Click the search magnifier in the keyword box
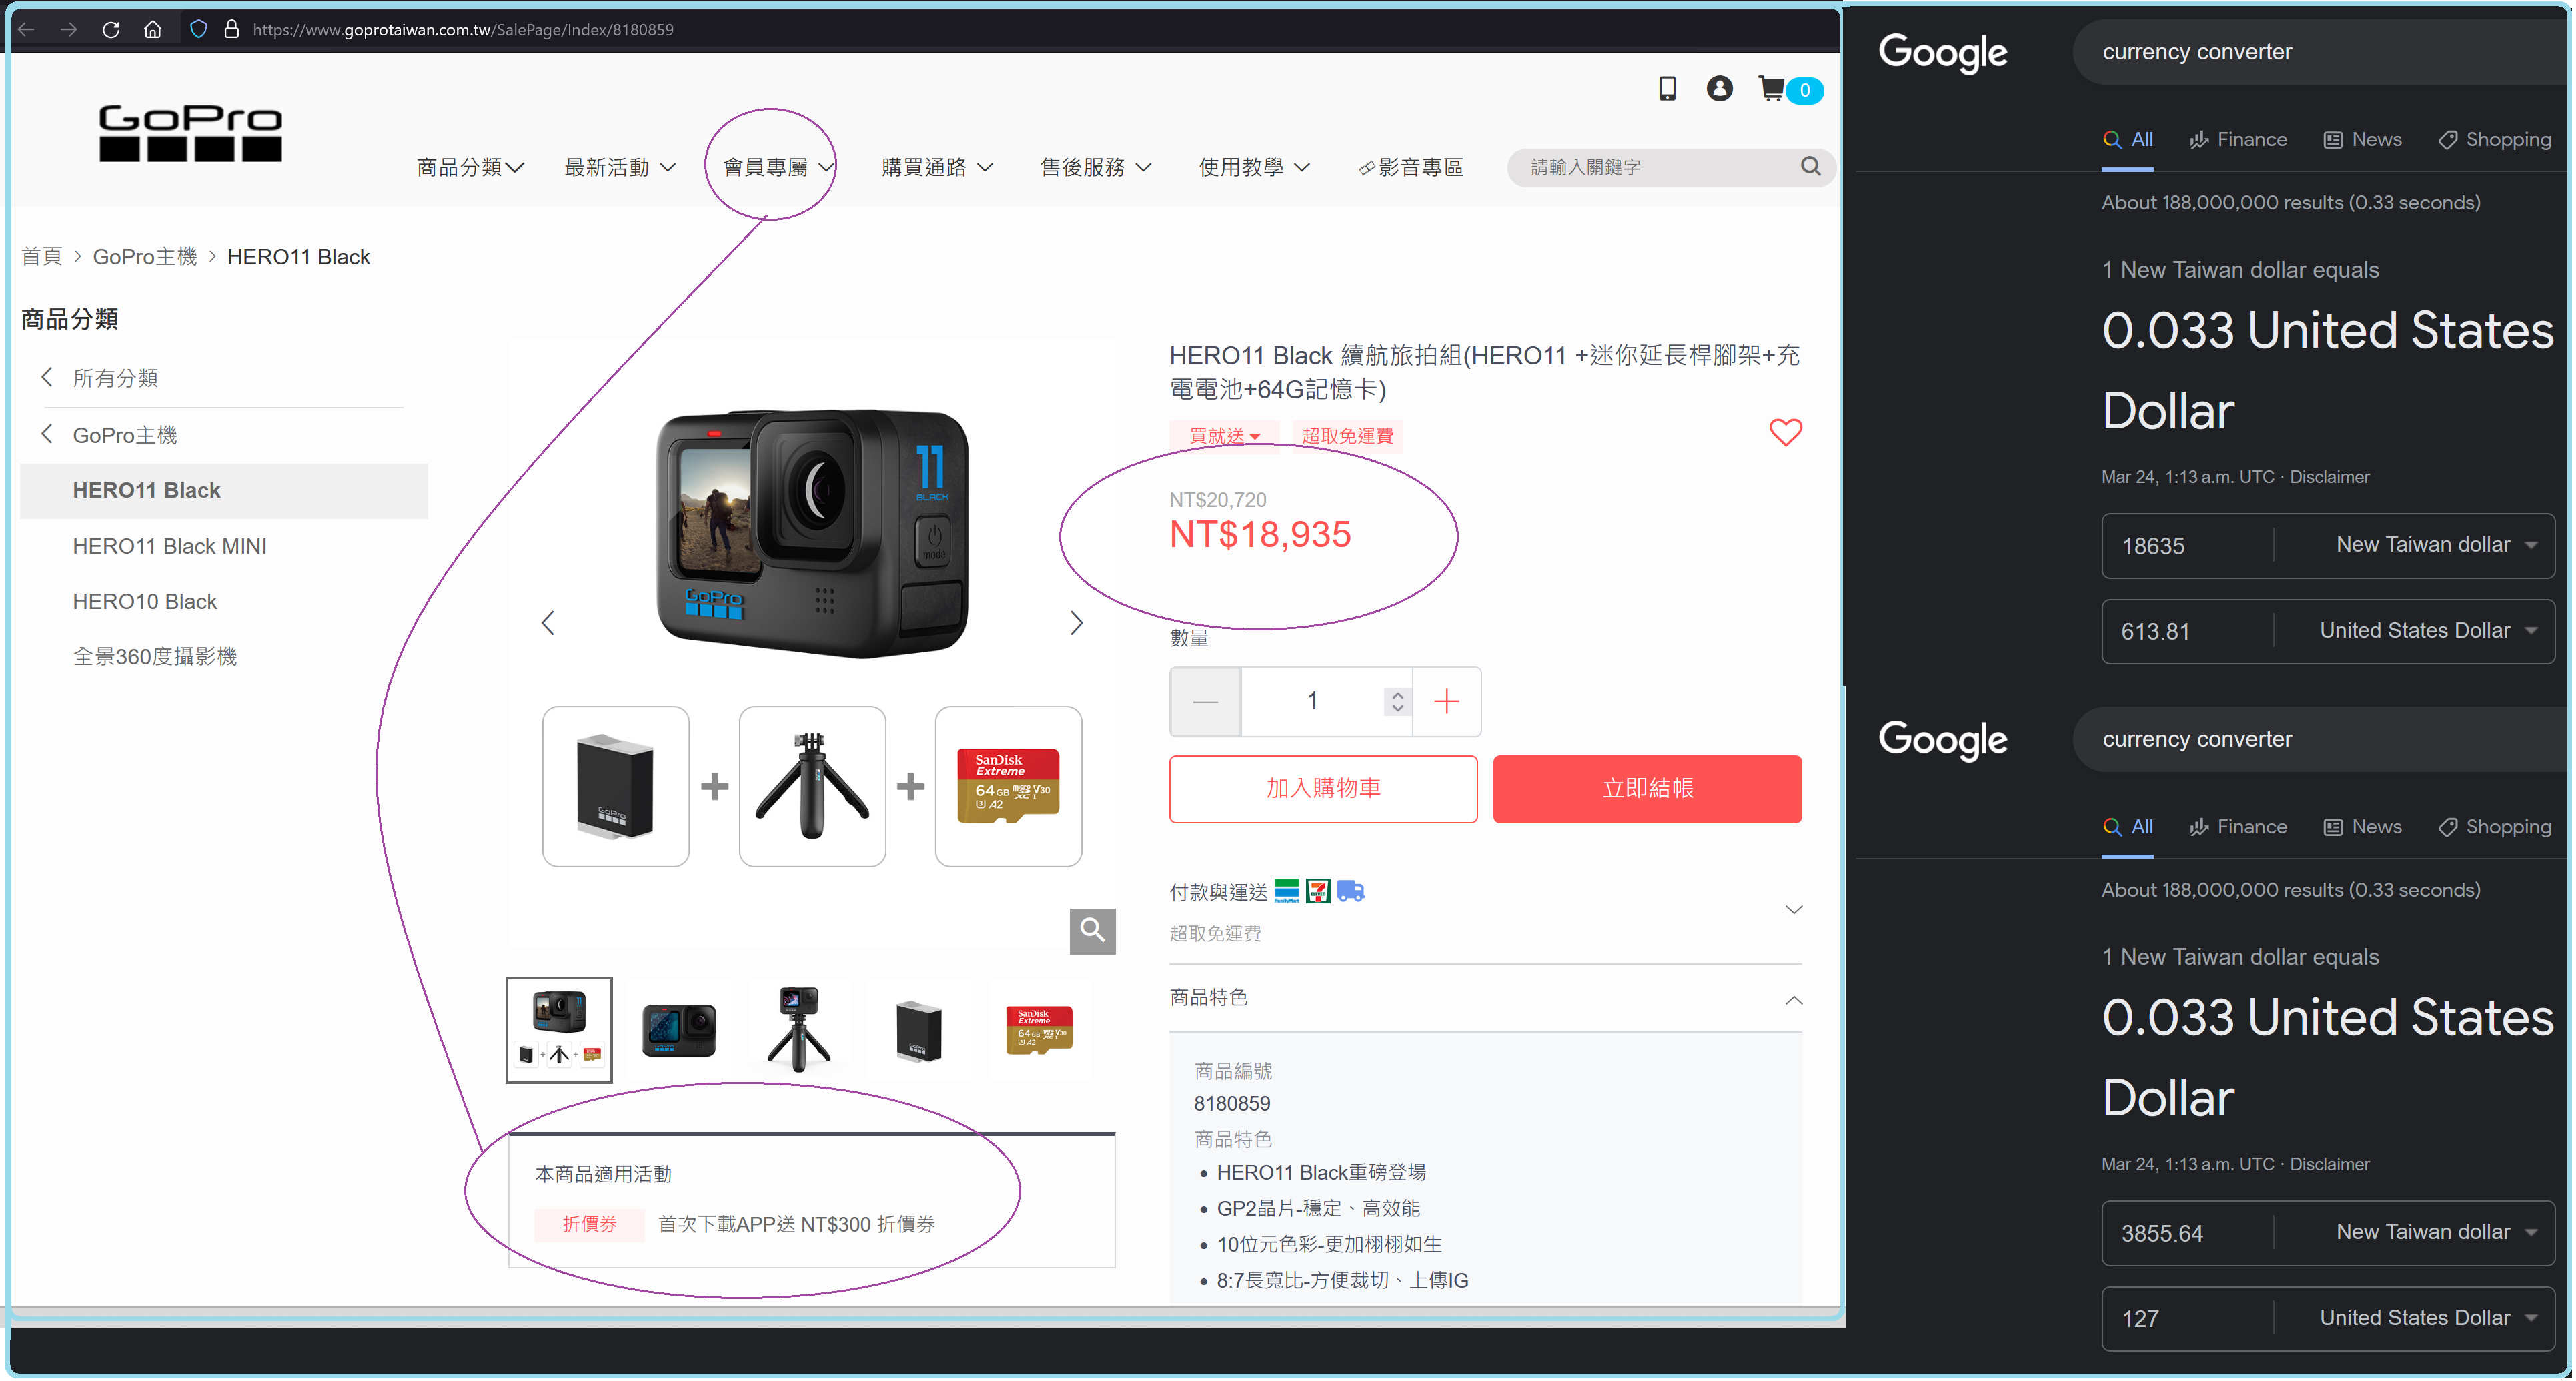2576x1381 pixels. pos(1810,166)
